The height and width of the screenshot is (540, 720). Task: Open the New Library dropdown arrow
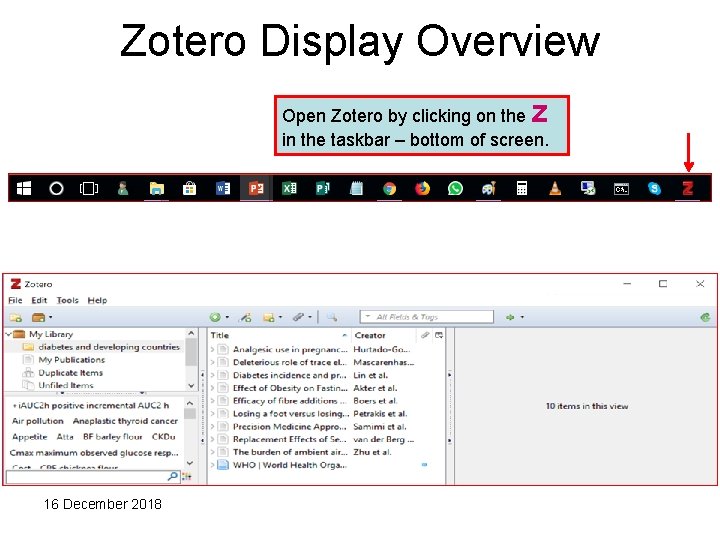coord(51,317)
